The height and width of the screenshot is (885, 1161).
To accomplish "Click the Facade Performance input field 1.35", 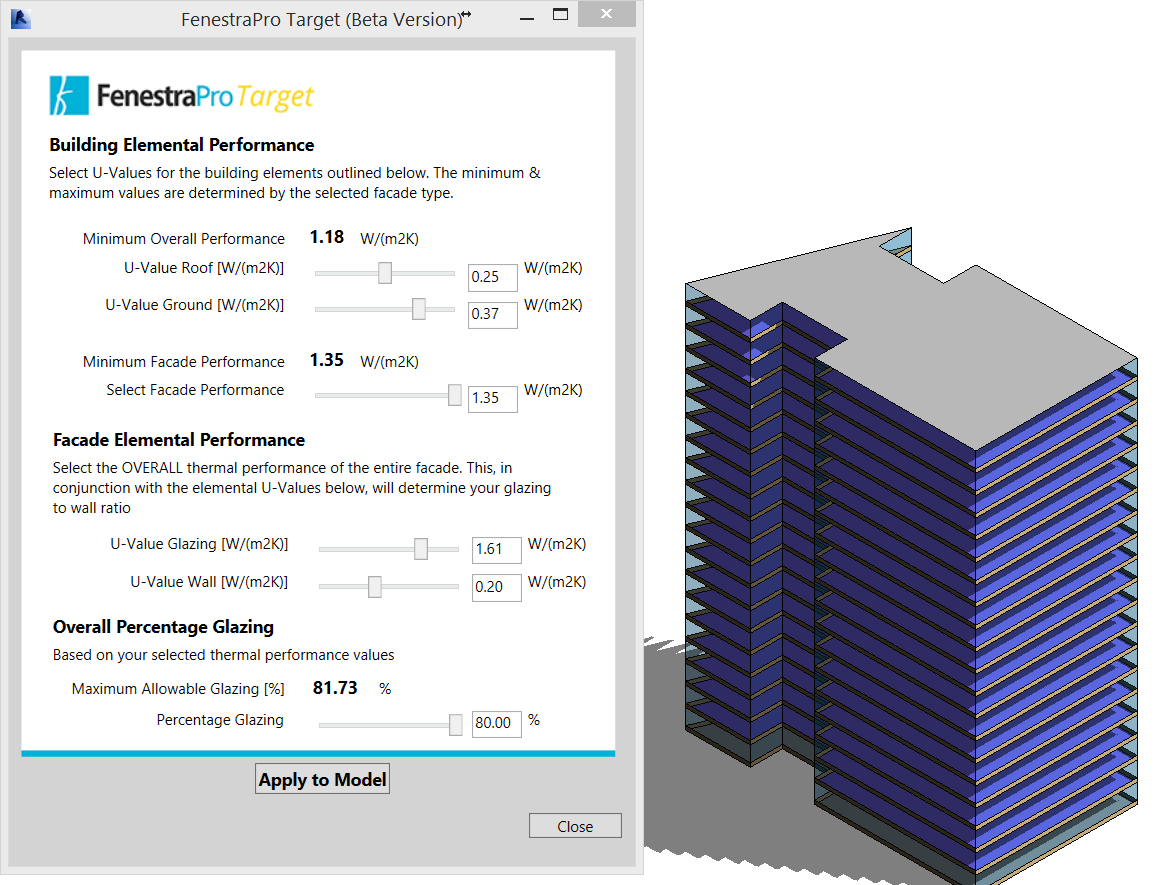I will point(492,398).
